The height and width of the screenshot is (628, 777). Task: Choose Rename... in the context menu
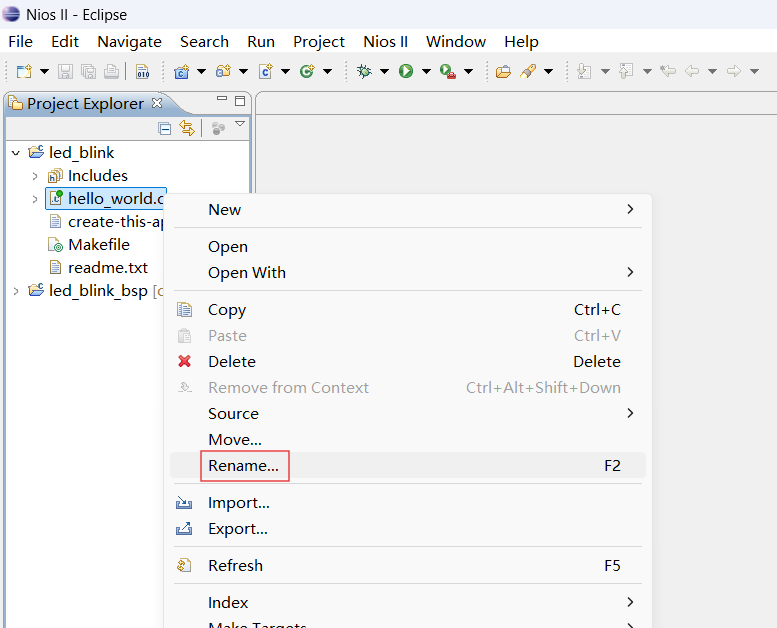coord(407,466)
